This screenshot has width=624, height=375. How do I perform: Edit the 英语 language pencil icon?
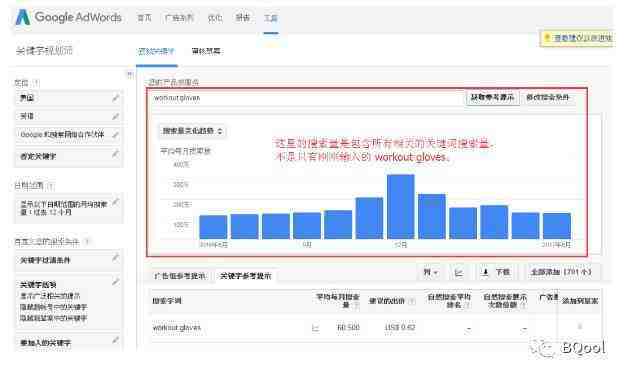point(115,116)
